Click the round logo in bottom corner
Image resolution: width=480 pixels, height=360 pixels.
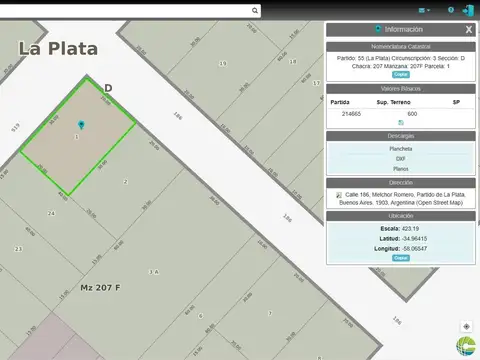tap(466, 346)
